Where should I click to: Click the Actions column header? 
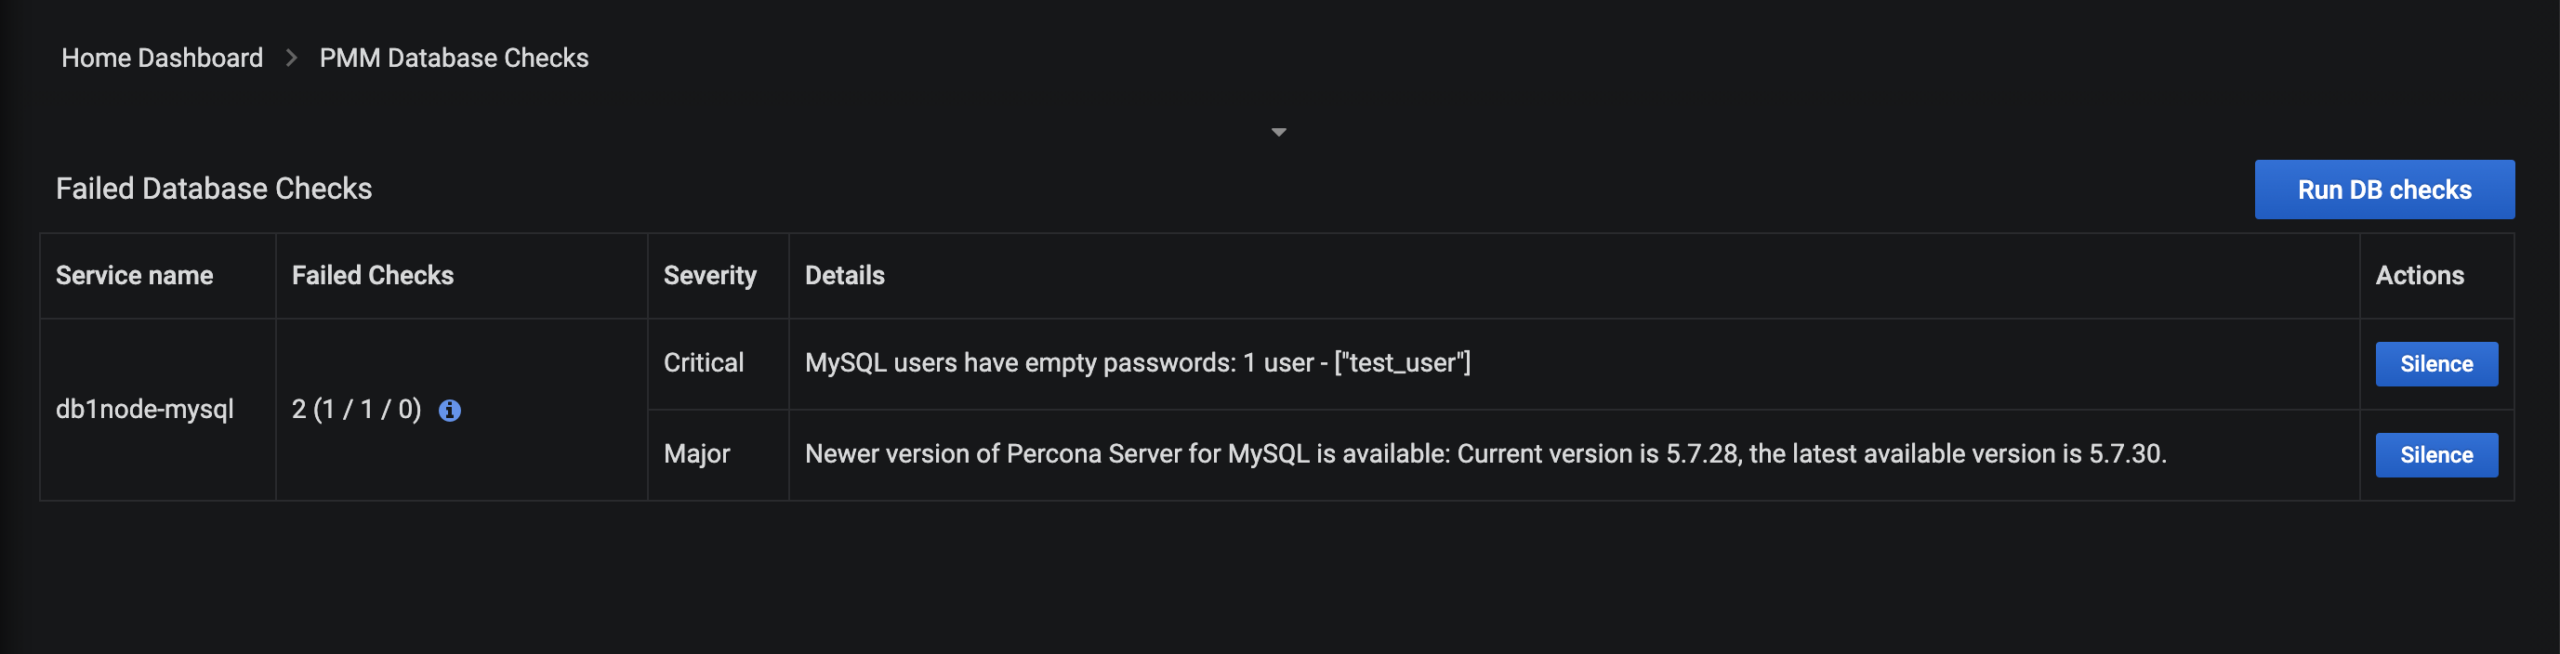pyautogui.click(x=2420, y=276)
